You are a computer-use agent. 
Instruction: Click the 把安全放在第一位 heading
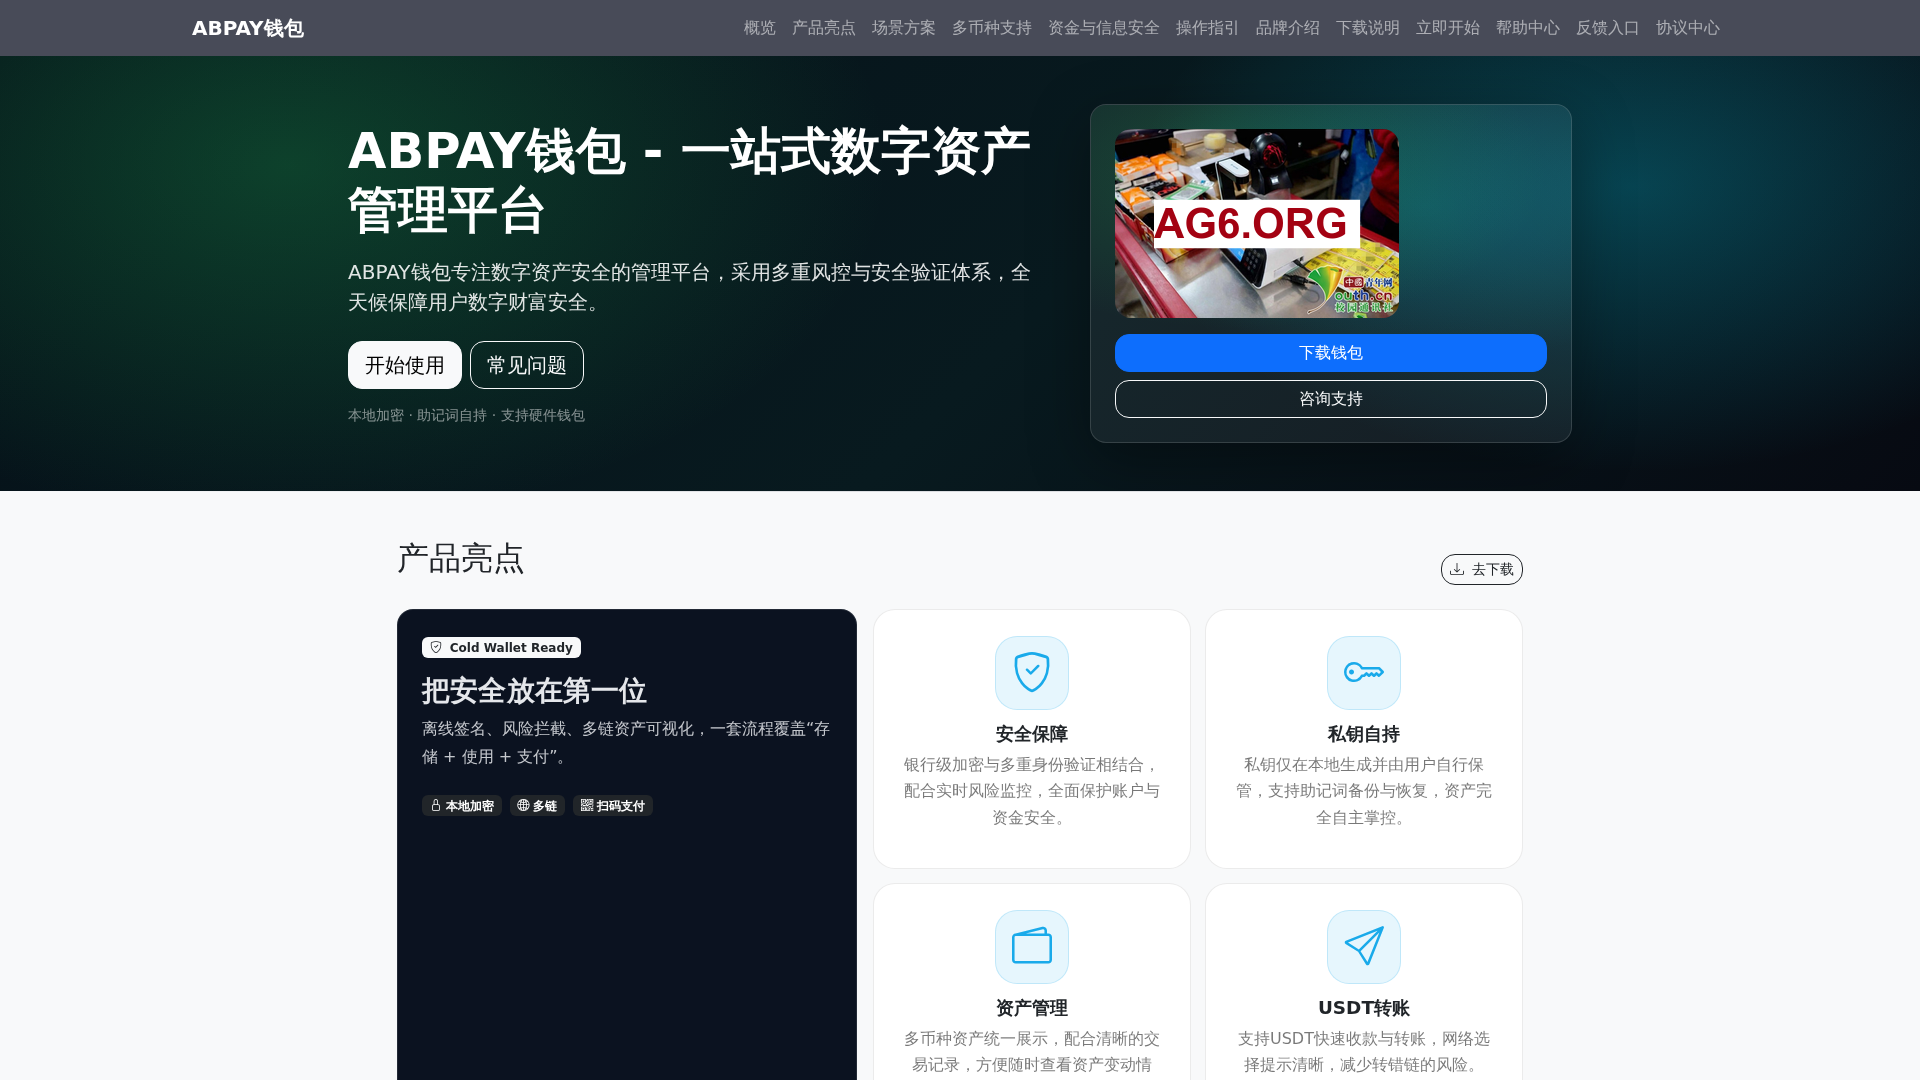534,691
